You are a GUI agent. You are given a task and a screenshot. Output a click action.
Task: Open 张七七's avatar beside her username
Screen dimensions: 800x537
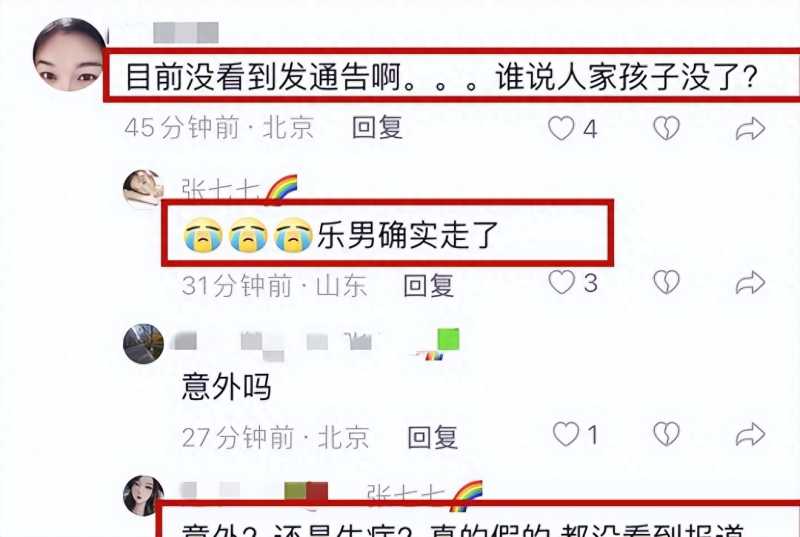click(x=143, y=189)
